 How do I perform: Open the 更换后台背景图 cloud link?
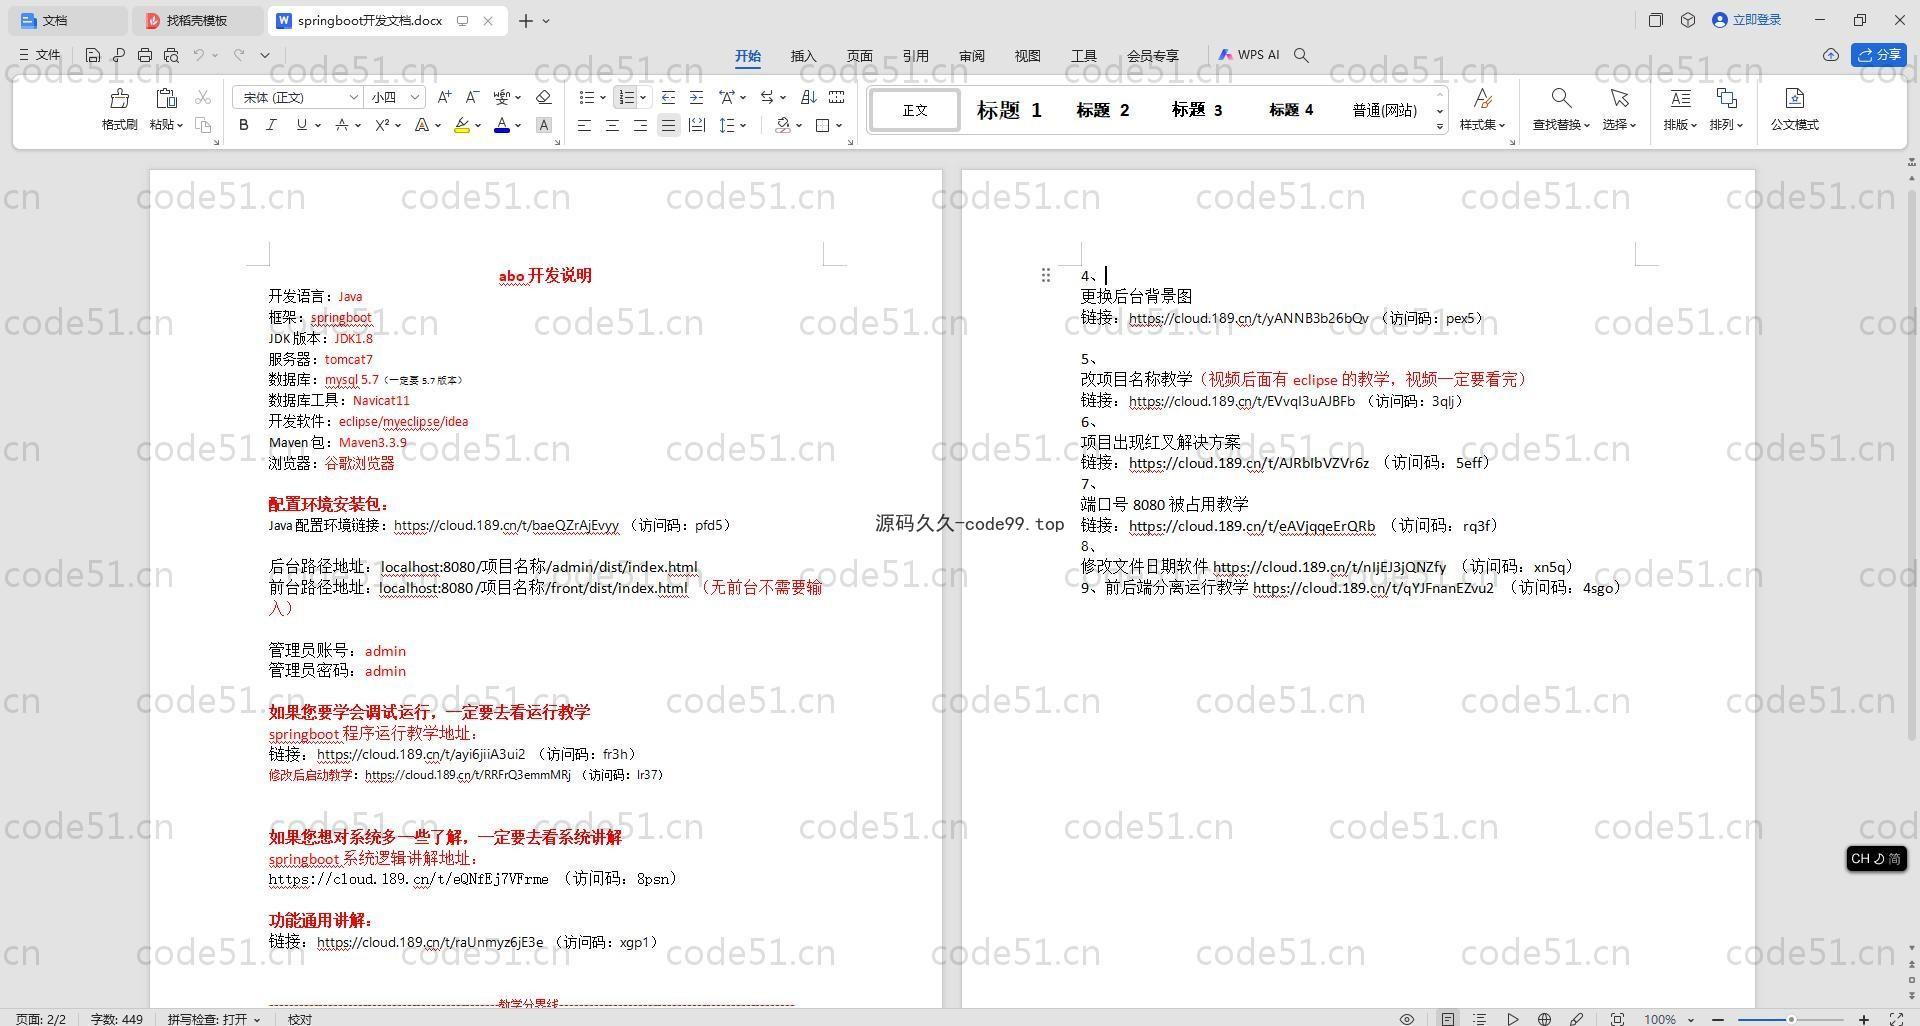point(1248,318)
